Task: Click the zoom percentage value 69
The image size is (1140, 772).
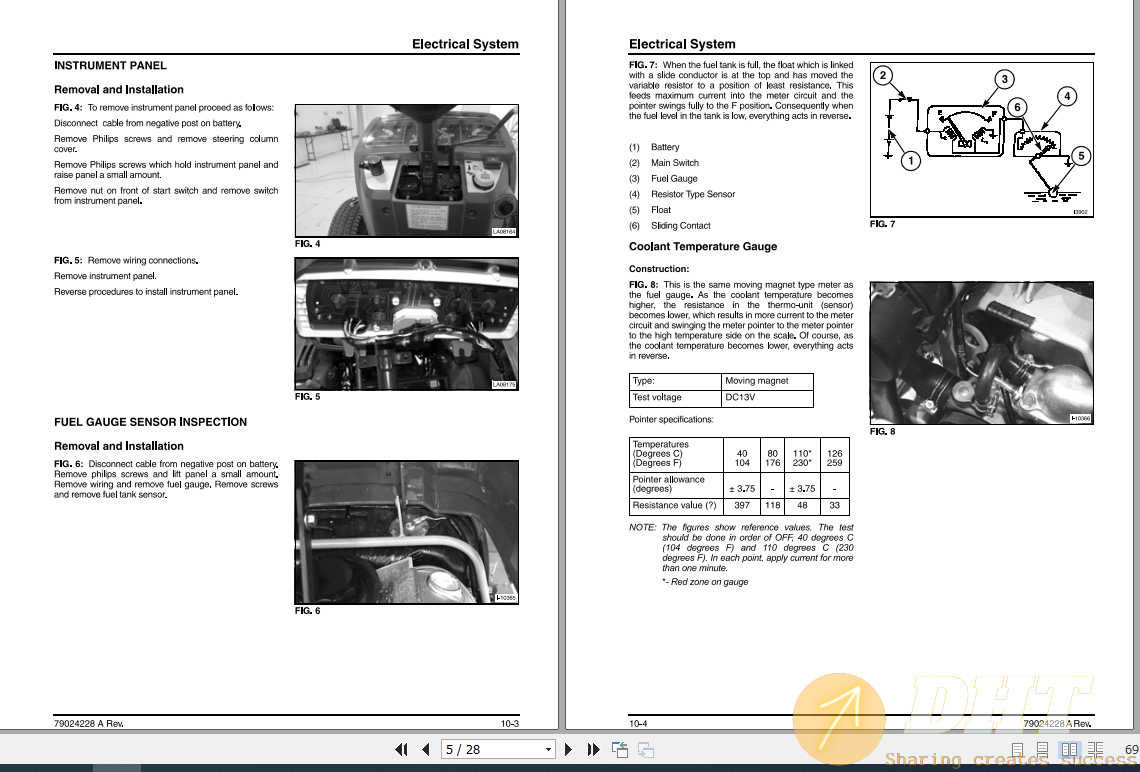Action: coord(1131,748)
